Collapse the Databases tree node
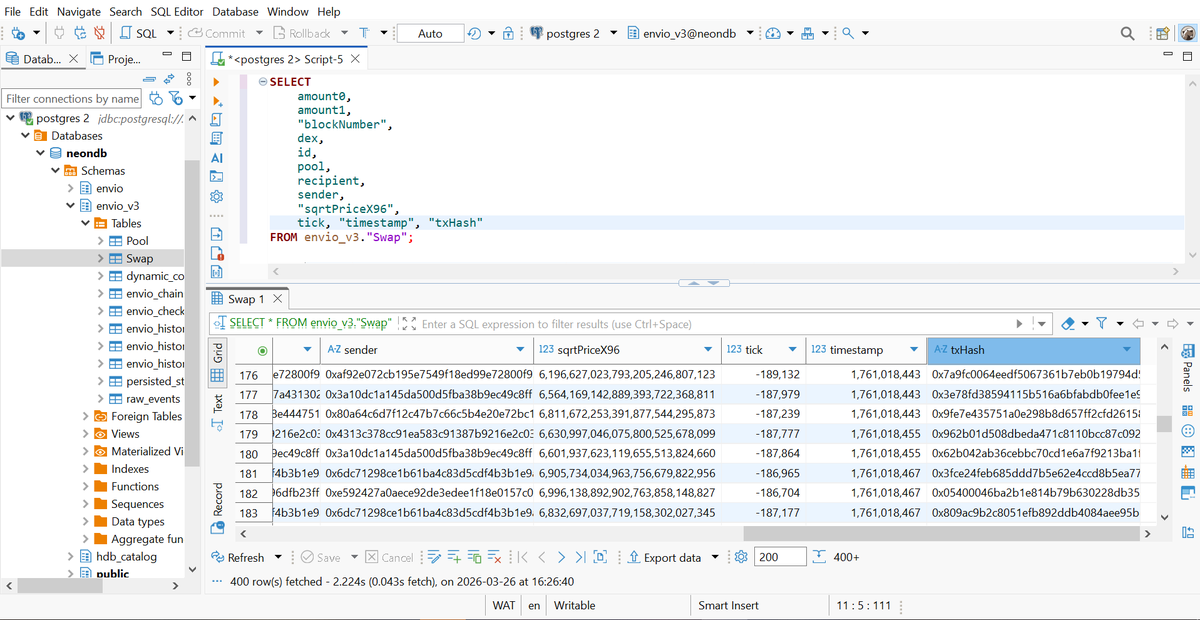This screenshot has height=620, width=1200. (x=26, y=136)
